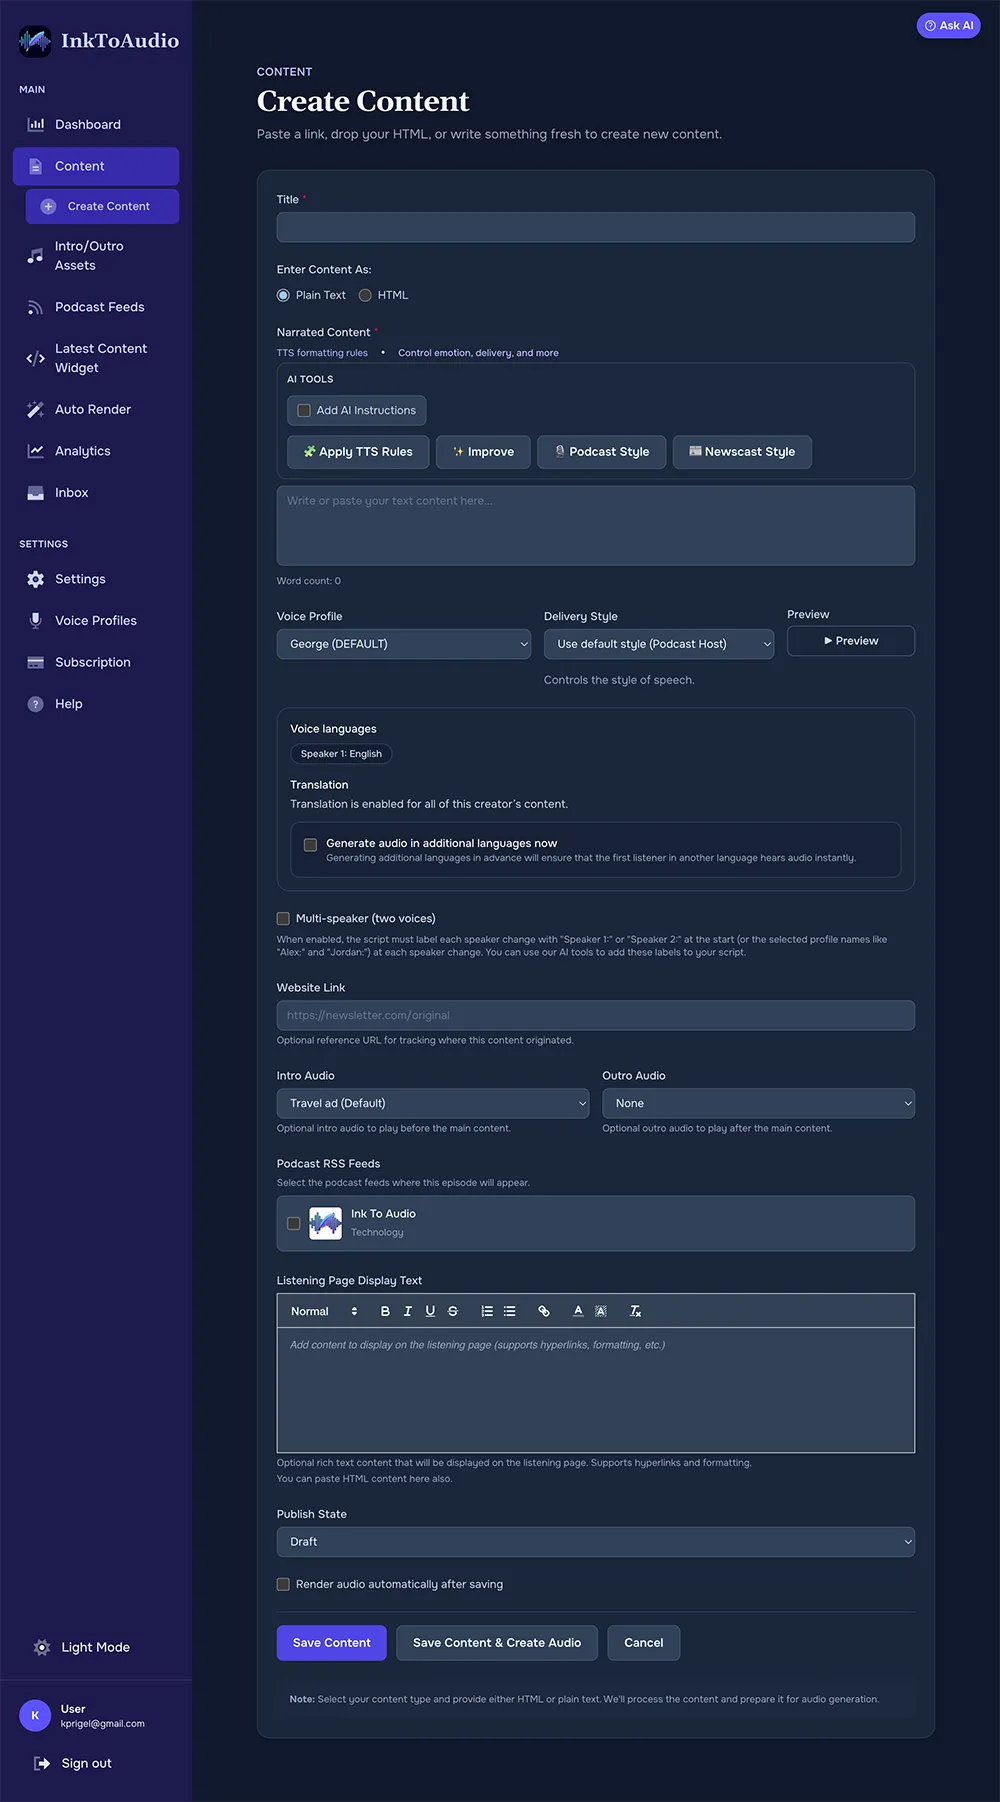Open Voice Profiles settings page
This screenshot has height=1802, width=1000.
(x=96, y=621)
